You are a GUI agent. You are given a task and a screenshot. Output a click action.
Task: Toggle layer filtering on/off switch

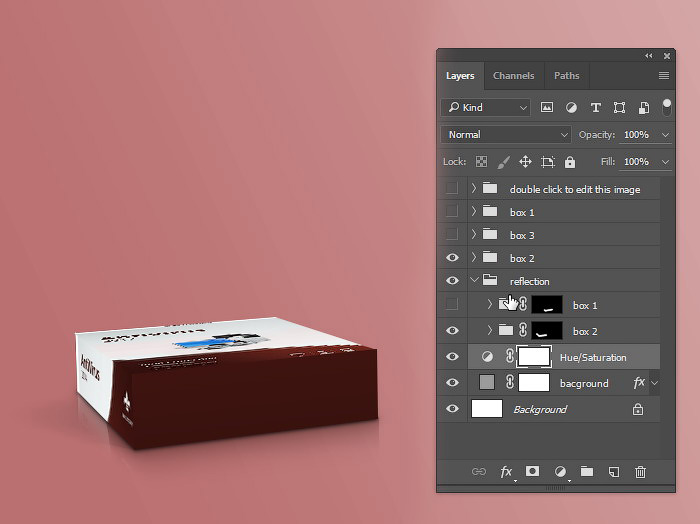click(667, 107)
